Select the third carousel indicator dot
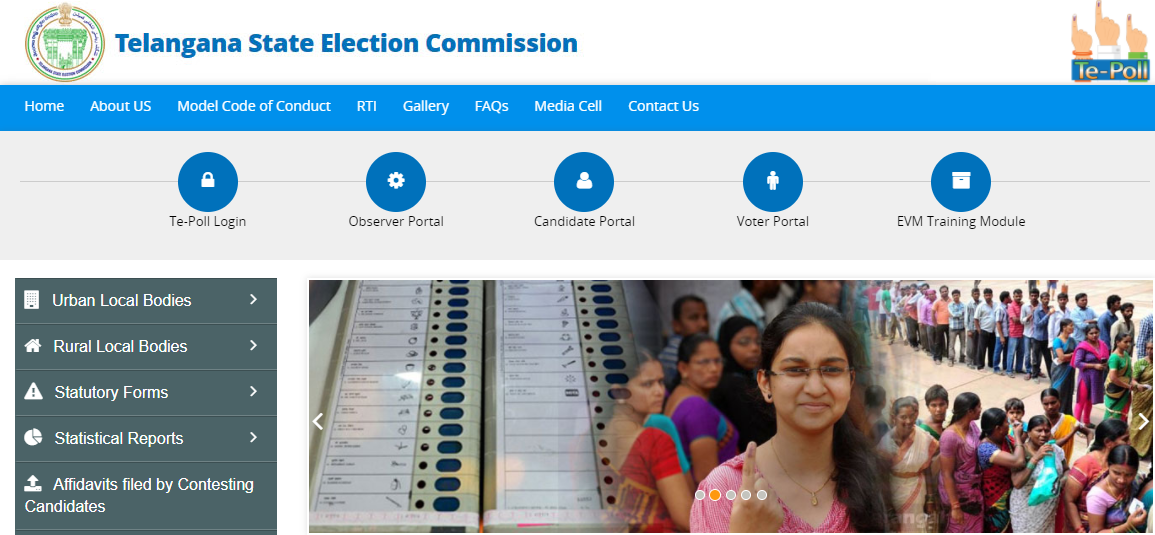 coord(731,495)
